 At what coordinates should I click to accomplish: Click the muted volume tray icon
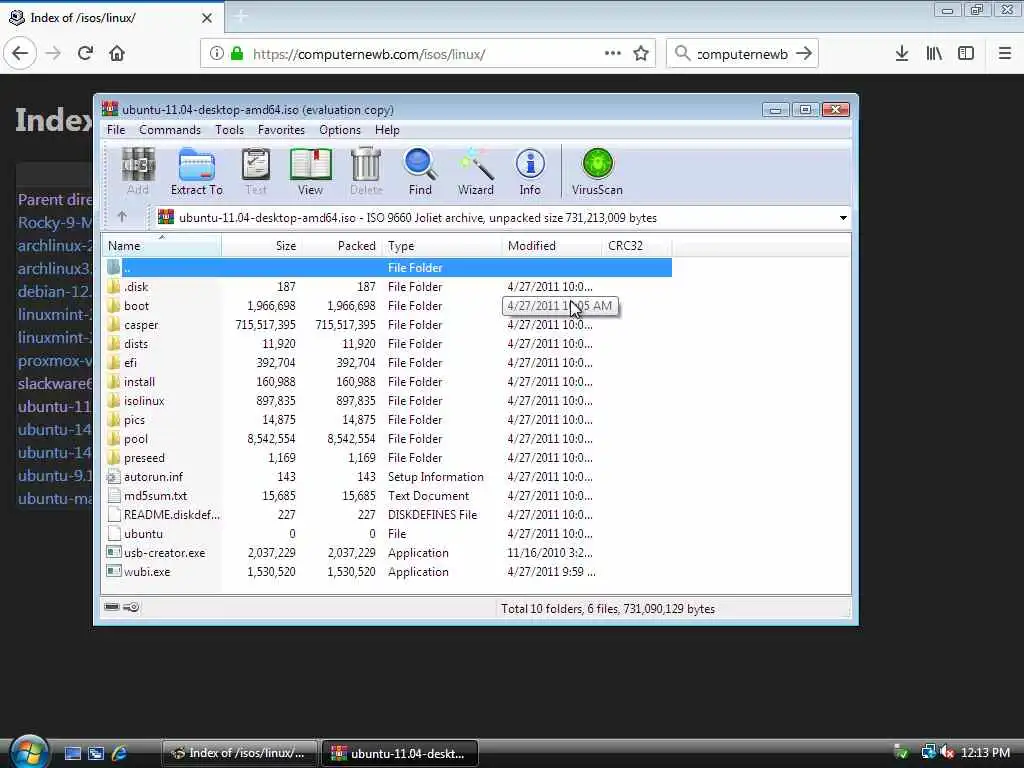point(948,753)
